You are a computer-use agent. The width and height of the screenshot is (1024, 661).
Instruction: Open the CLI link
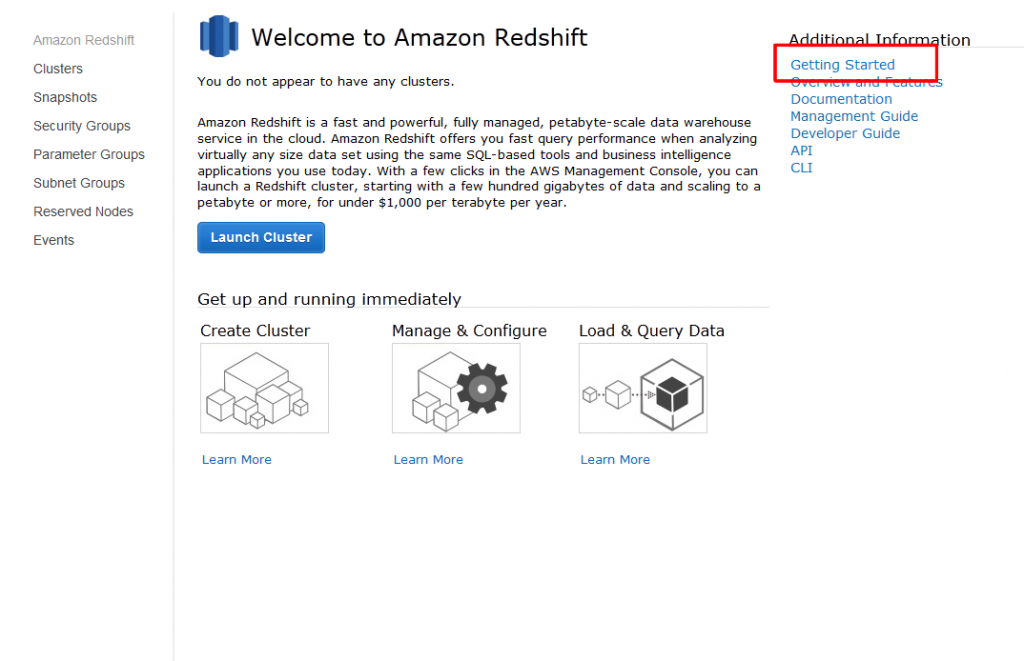(x=801, y=168)
